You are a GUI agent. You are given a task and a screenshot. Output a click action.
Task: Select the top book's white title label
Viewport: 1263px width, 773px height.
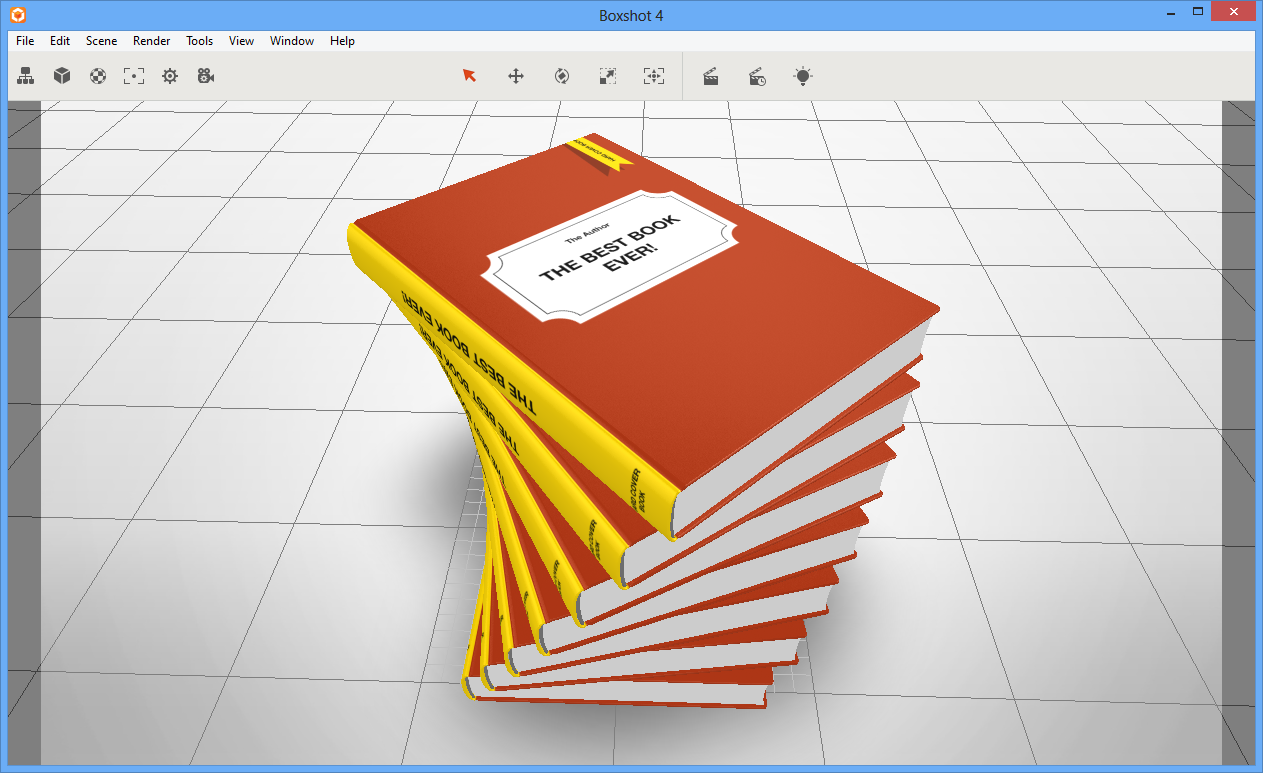(x=610, y=256)
